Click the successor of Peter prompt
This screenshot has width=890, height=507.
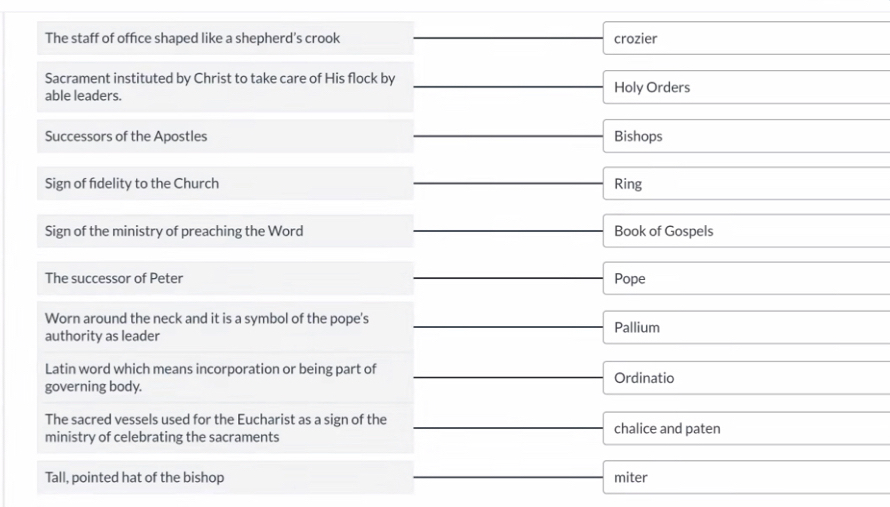(225, 278)
